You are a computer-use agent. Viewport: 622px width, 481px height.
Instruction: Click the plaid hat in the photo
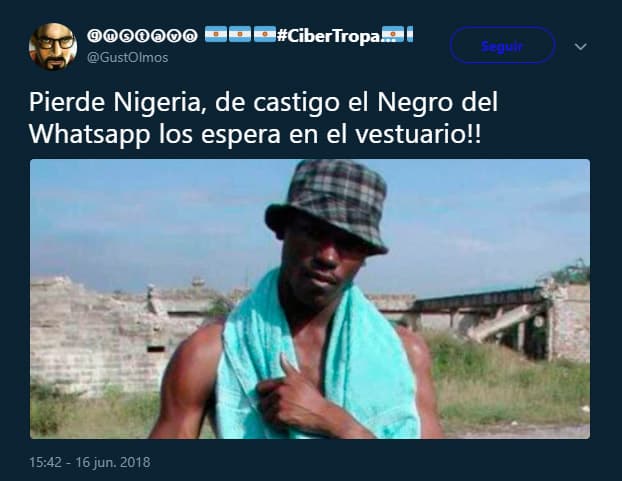click(326, 206)
